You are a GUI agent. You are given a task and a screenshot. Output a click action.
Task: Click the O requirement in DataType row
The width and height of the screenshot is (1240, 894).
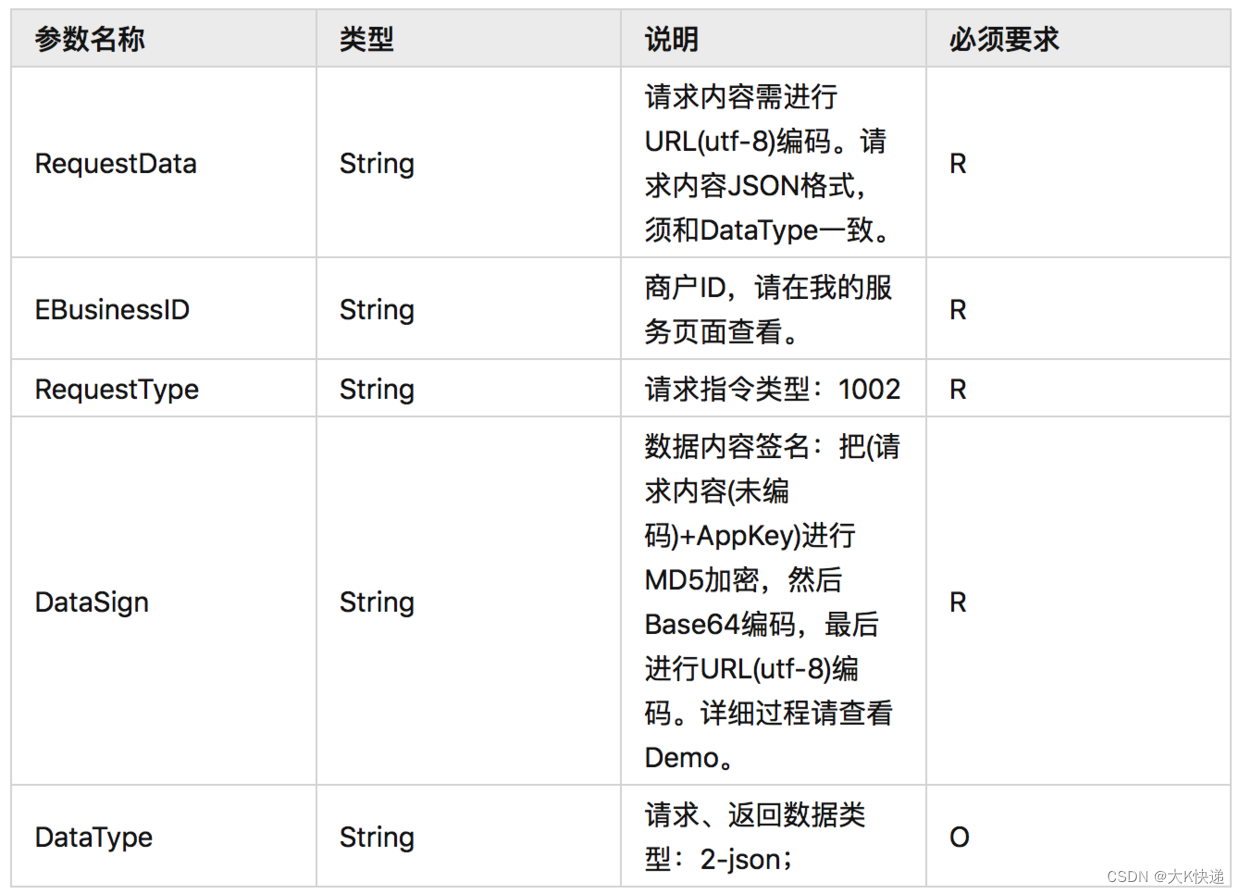coord(958,837)
